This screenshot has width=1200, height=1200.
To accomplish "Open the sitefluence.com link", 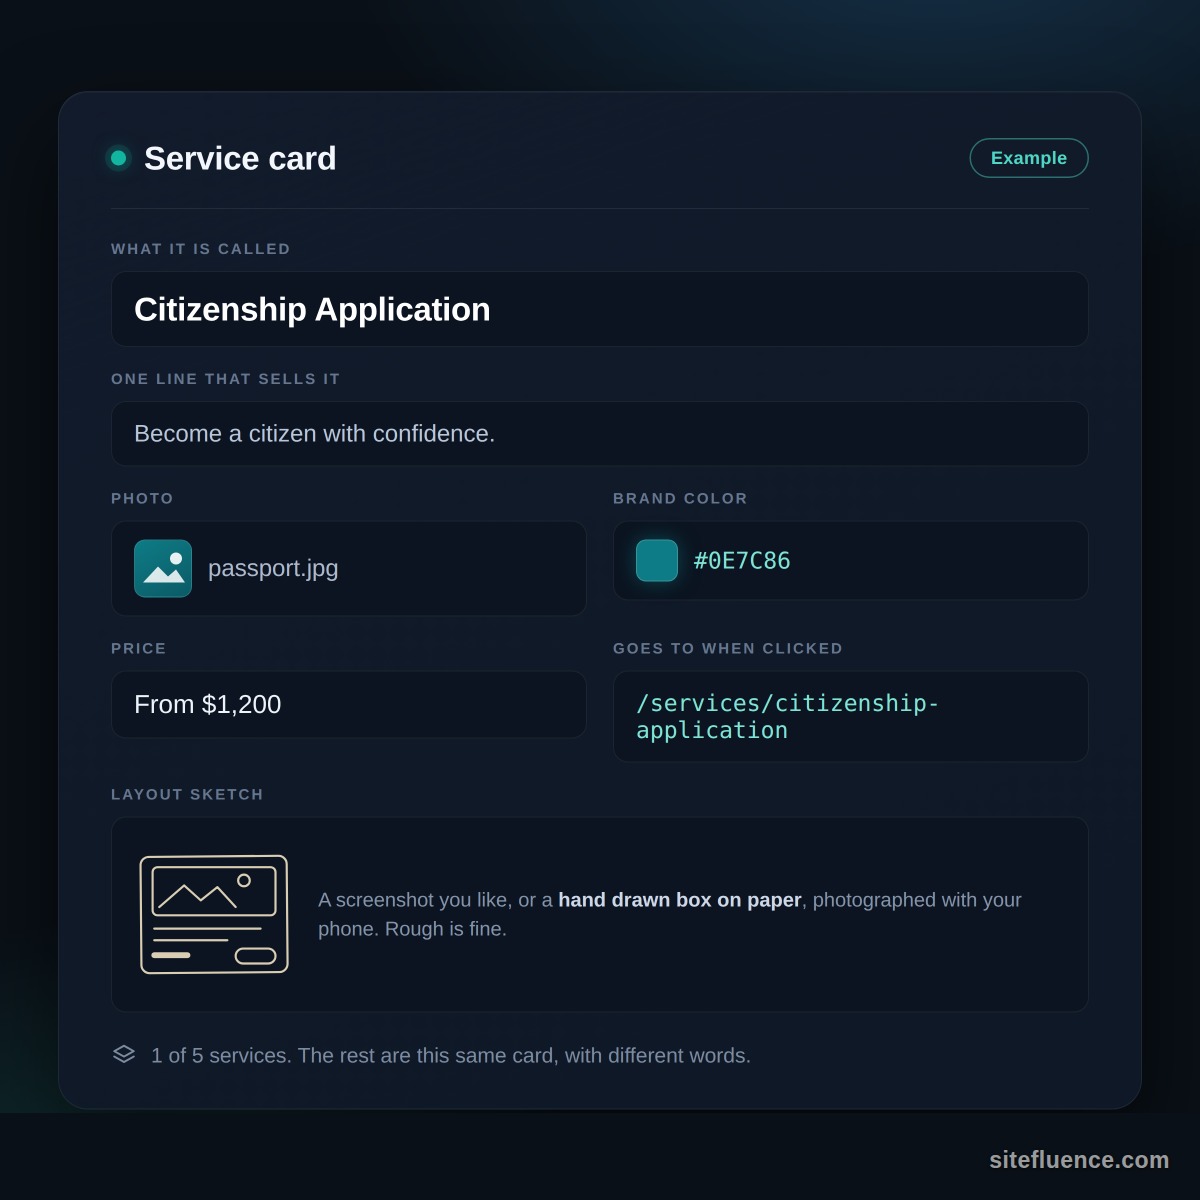I will click(x=1079, y=1160).
